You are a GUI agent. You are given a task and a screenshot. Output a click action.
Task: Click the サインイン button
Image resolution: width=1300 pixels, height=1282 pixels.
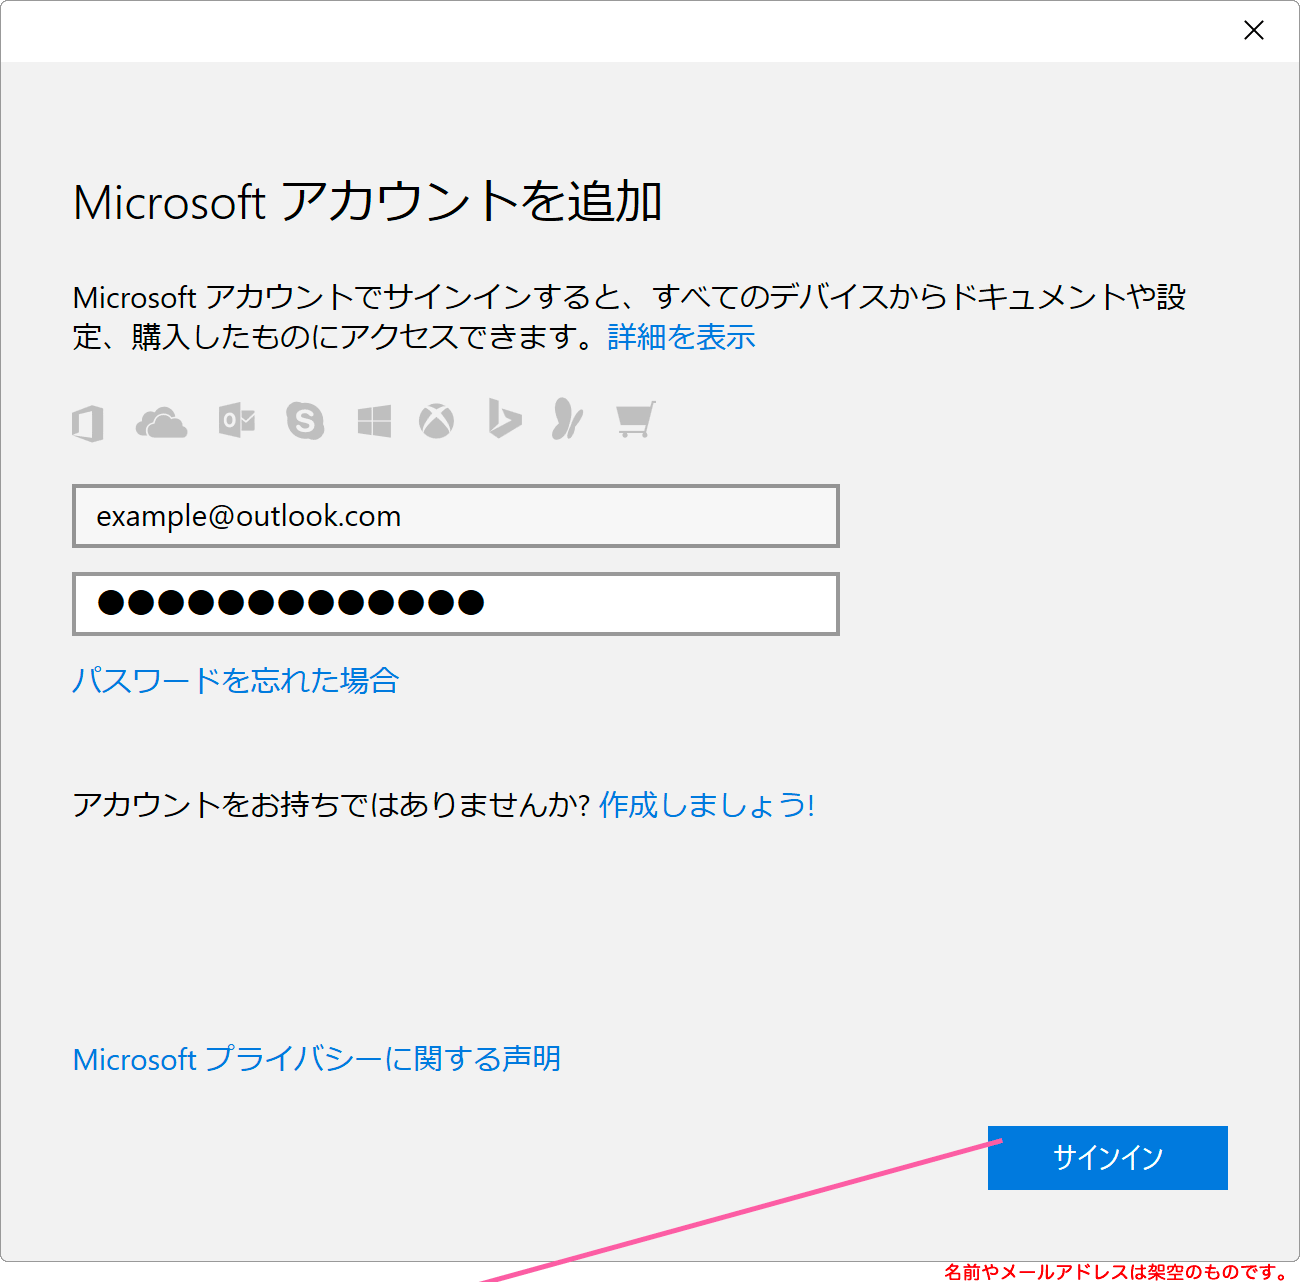pyautogui.click(x=1108, y=1158)
